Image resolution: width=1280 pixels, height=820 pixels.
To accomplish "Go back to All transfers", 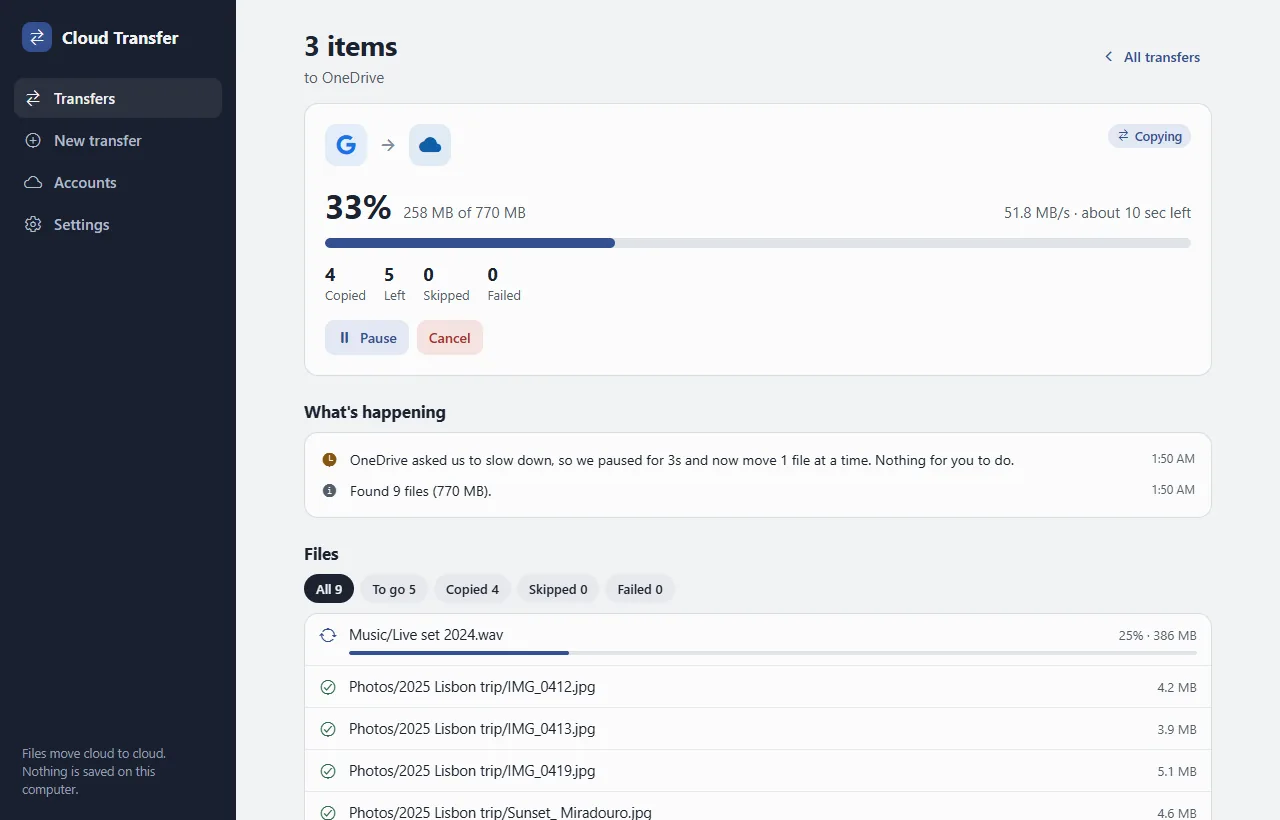I will 1152,57.
